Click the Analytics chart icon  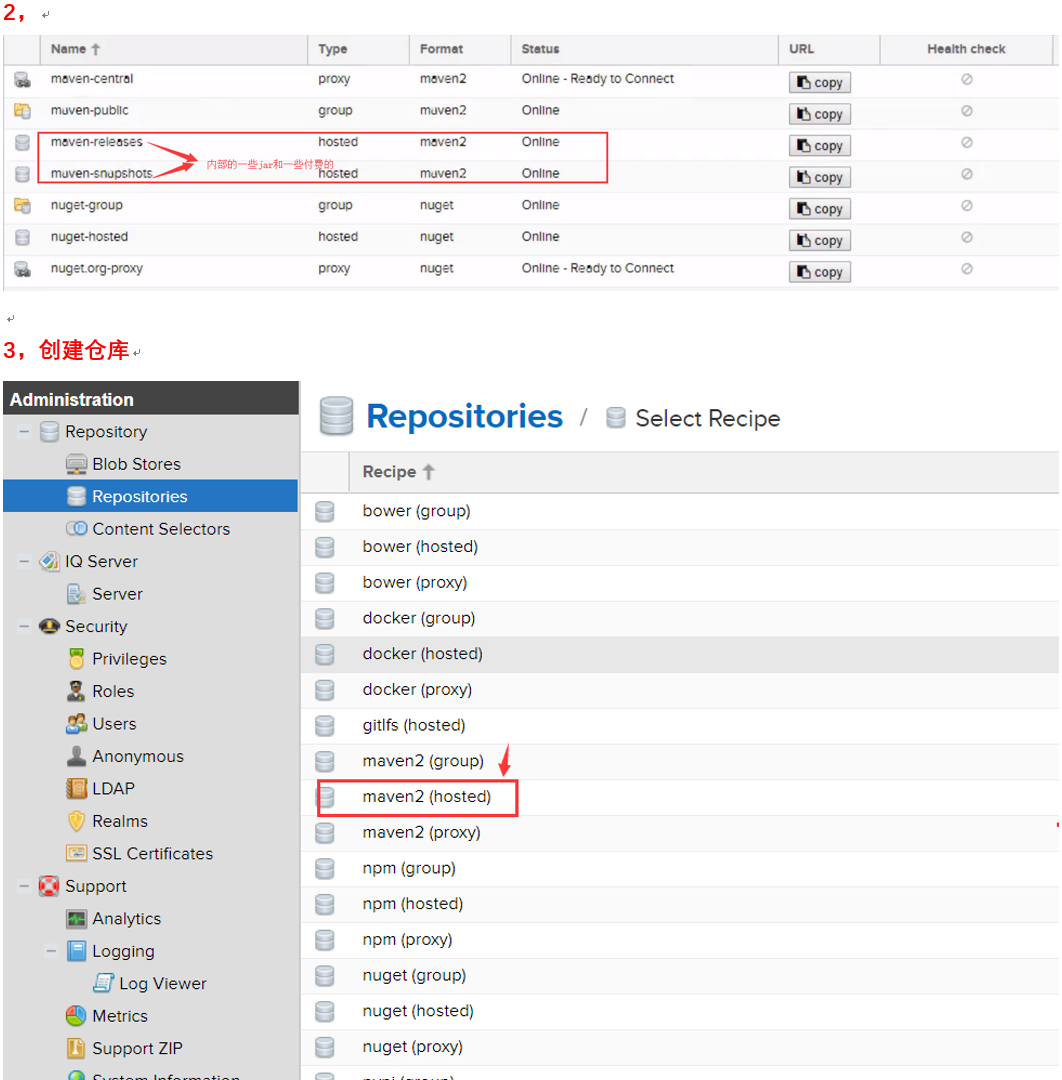(x=76, y=918)
